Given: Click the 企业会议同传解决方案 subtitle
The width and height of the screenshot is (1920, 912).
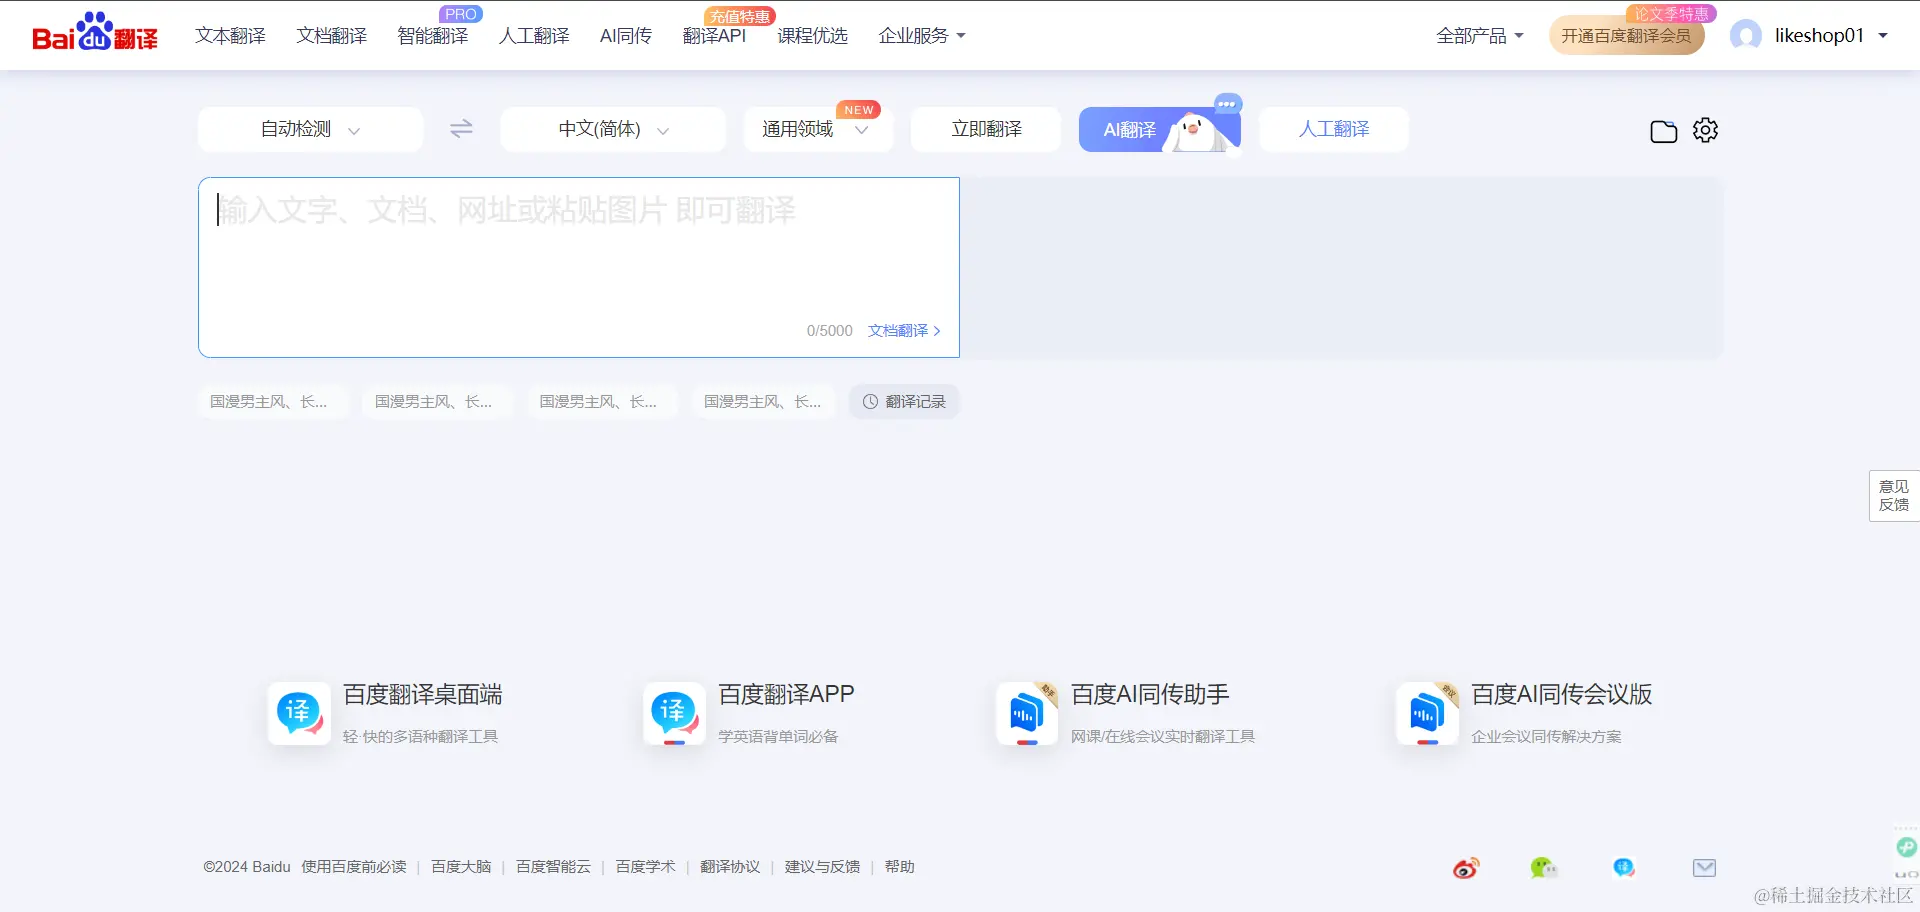Looking at the screenshot, I should [1546, 737].
